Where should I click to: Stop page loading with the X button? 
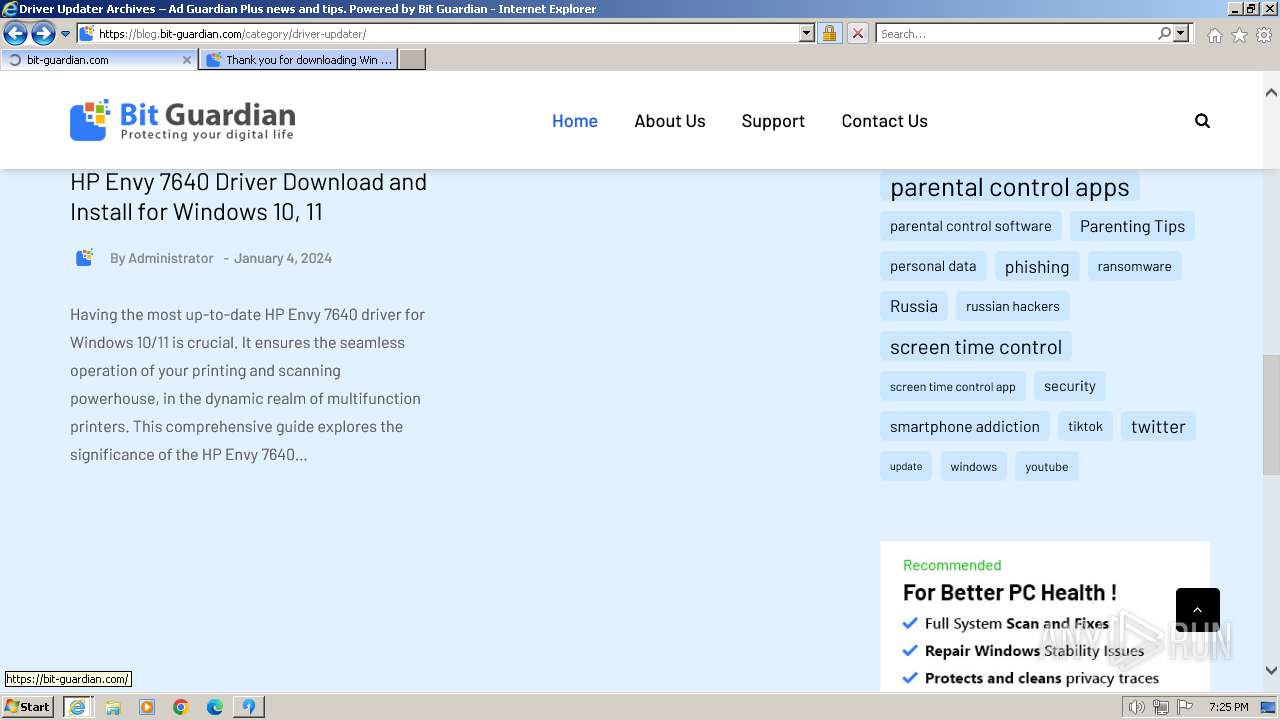pyautogui.click(x=858, y=34)
